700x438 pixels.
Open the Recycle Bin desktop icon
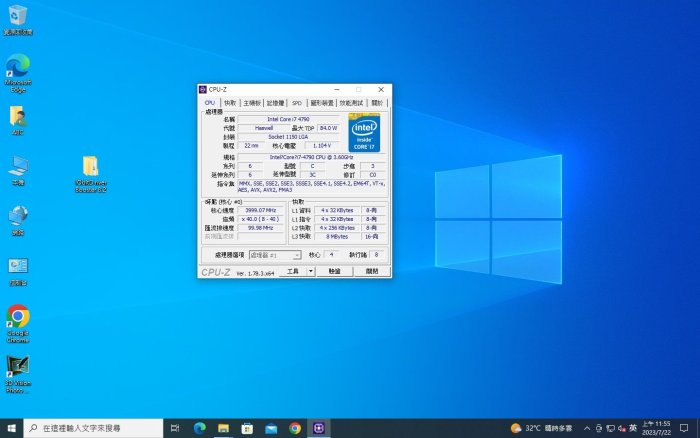(x=18, y=20)
